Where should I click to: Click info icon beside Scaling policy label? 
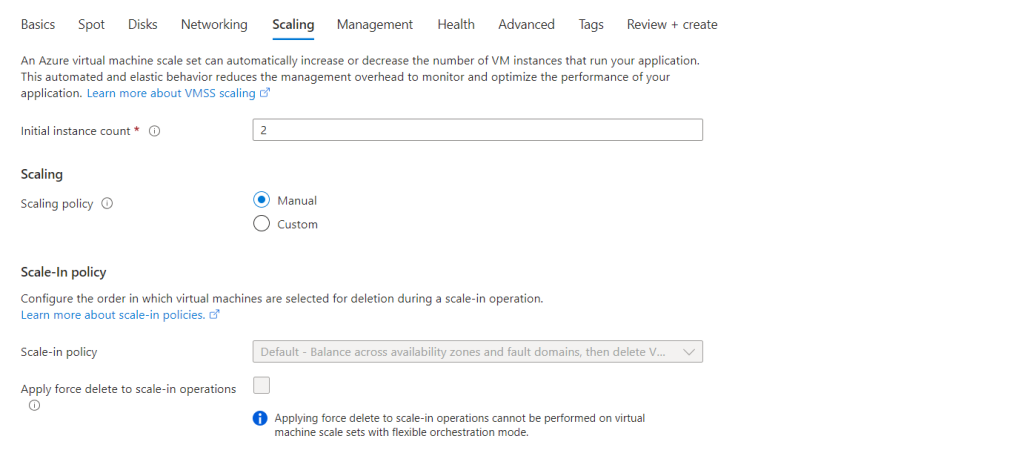pos(107,204)
